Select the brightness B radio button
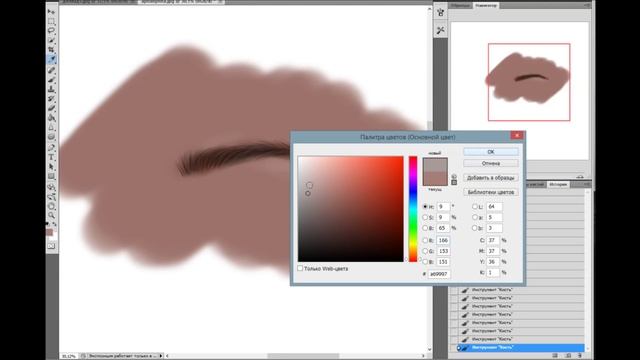The image size is (640, 360). tap(425, 228)
